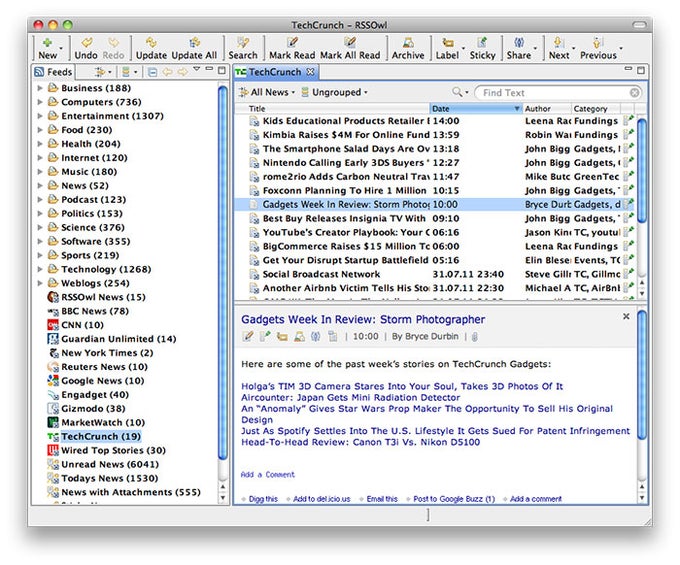Switch to the TechCrunch tab

(x=275, y=72)
